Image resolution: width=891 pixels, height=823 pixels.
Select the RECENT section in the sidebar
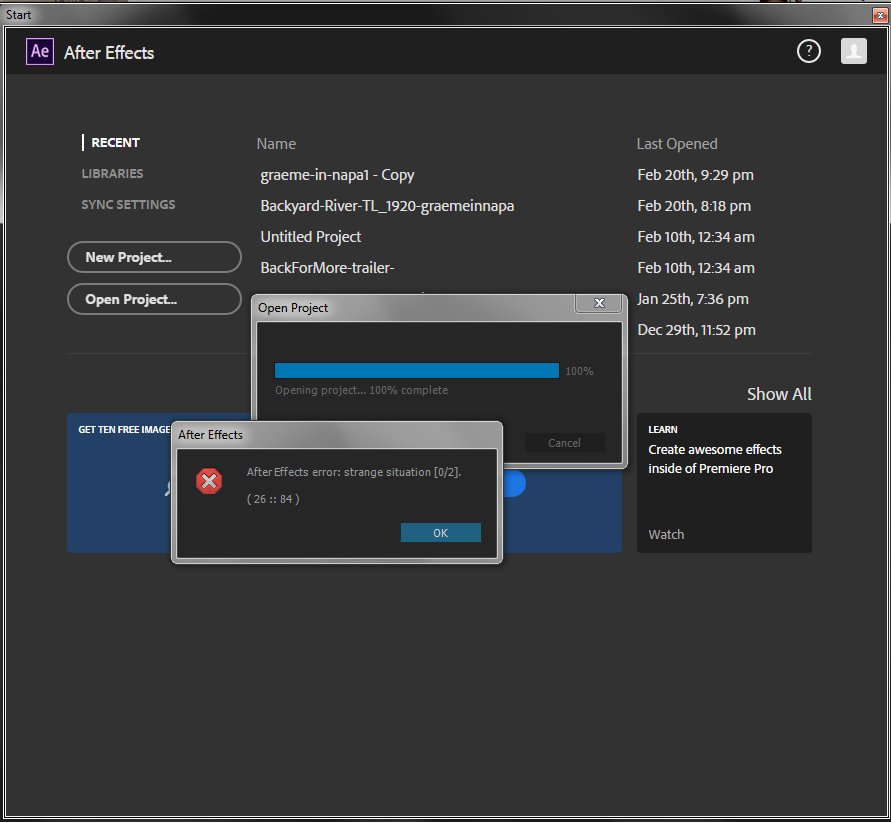click(x=113, y=142)
